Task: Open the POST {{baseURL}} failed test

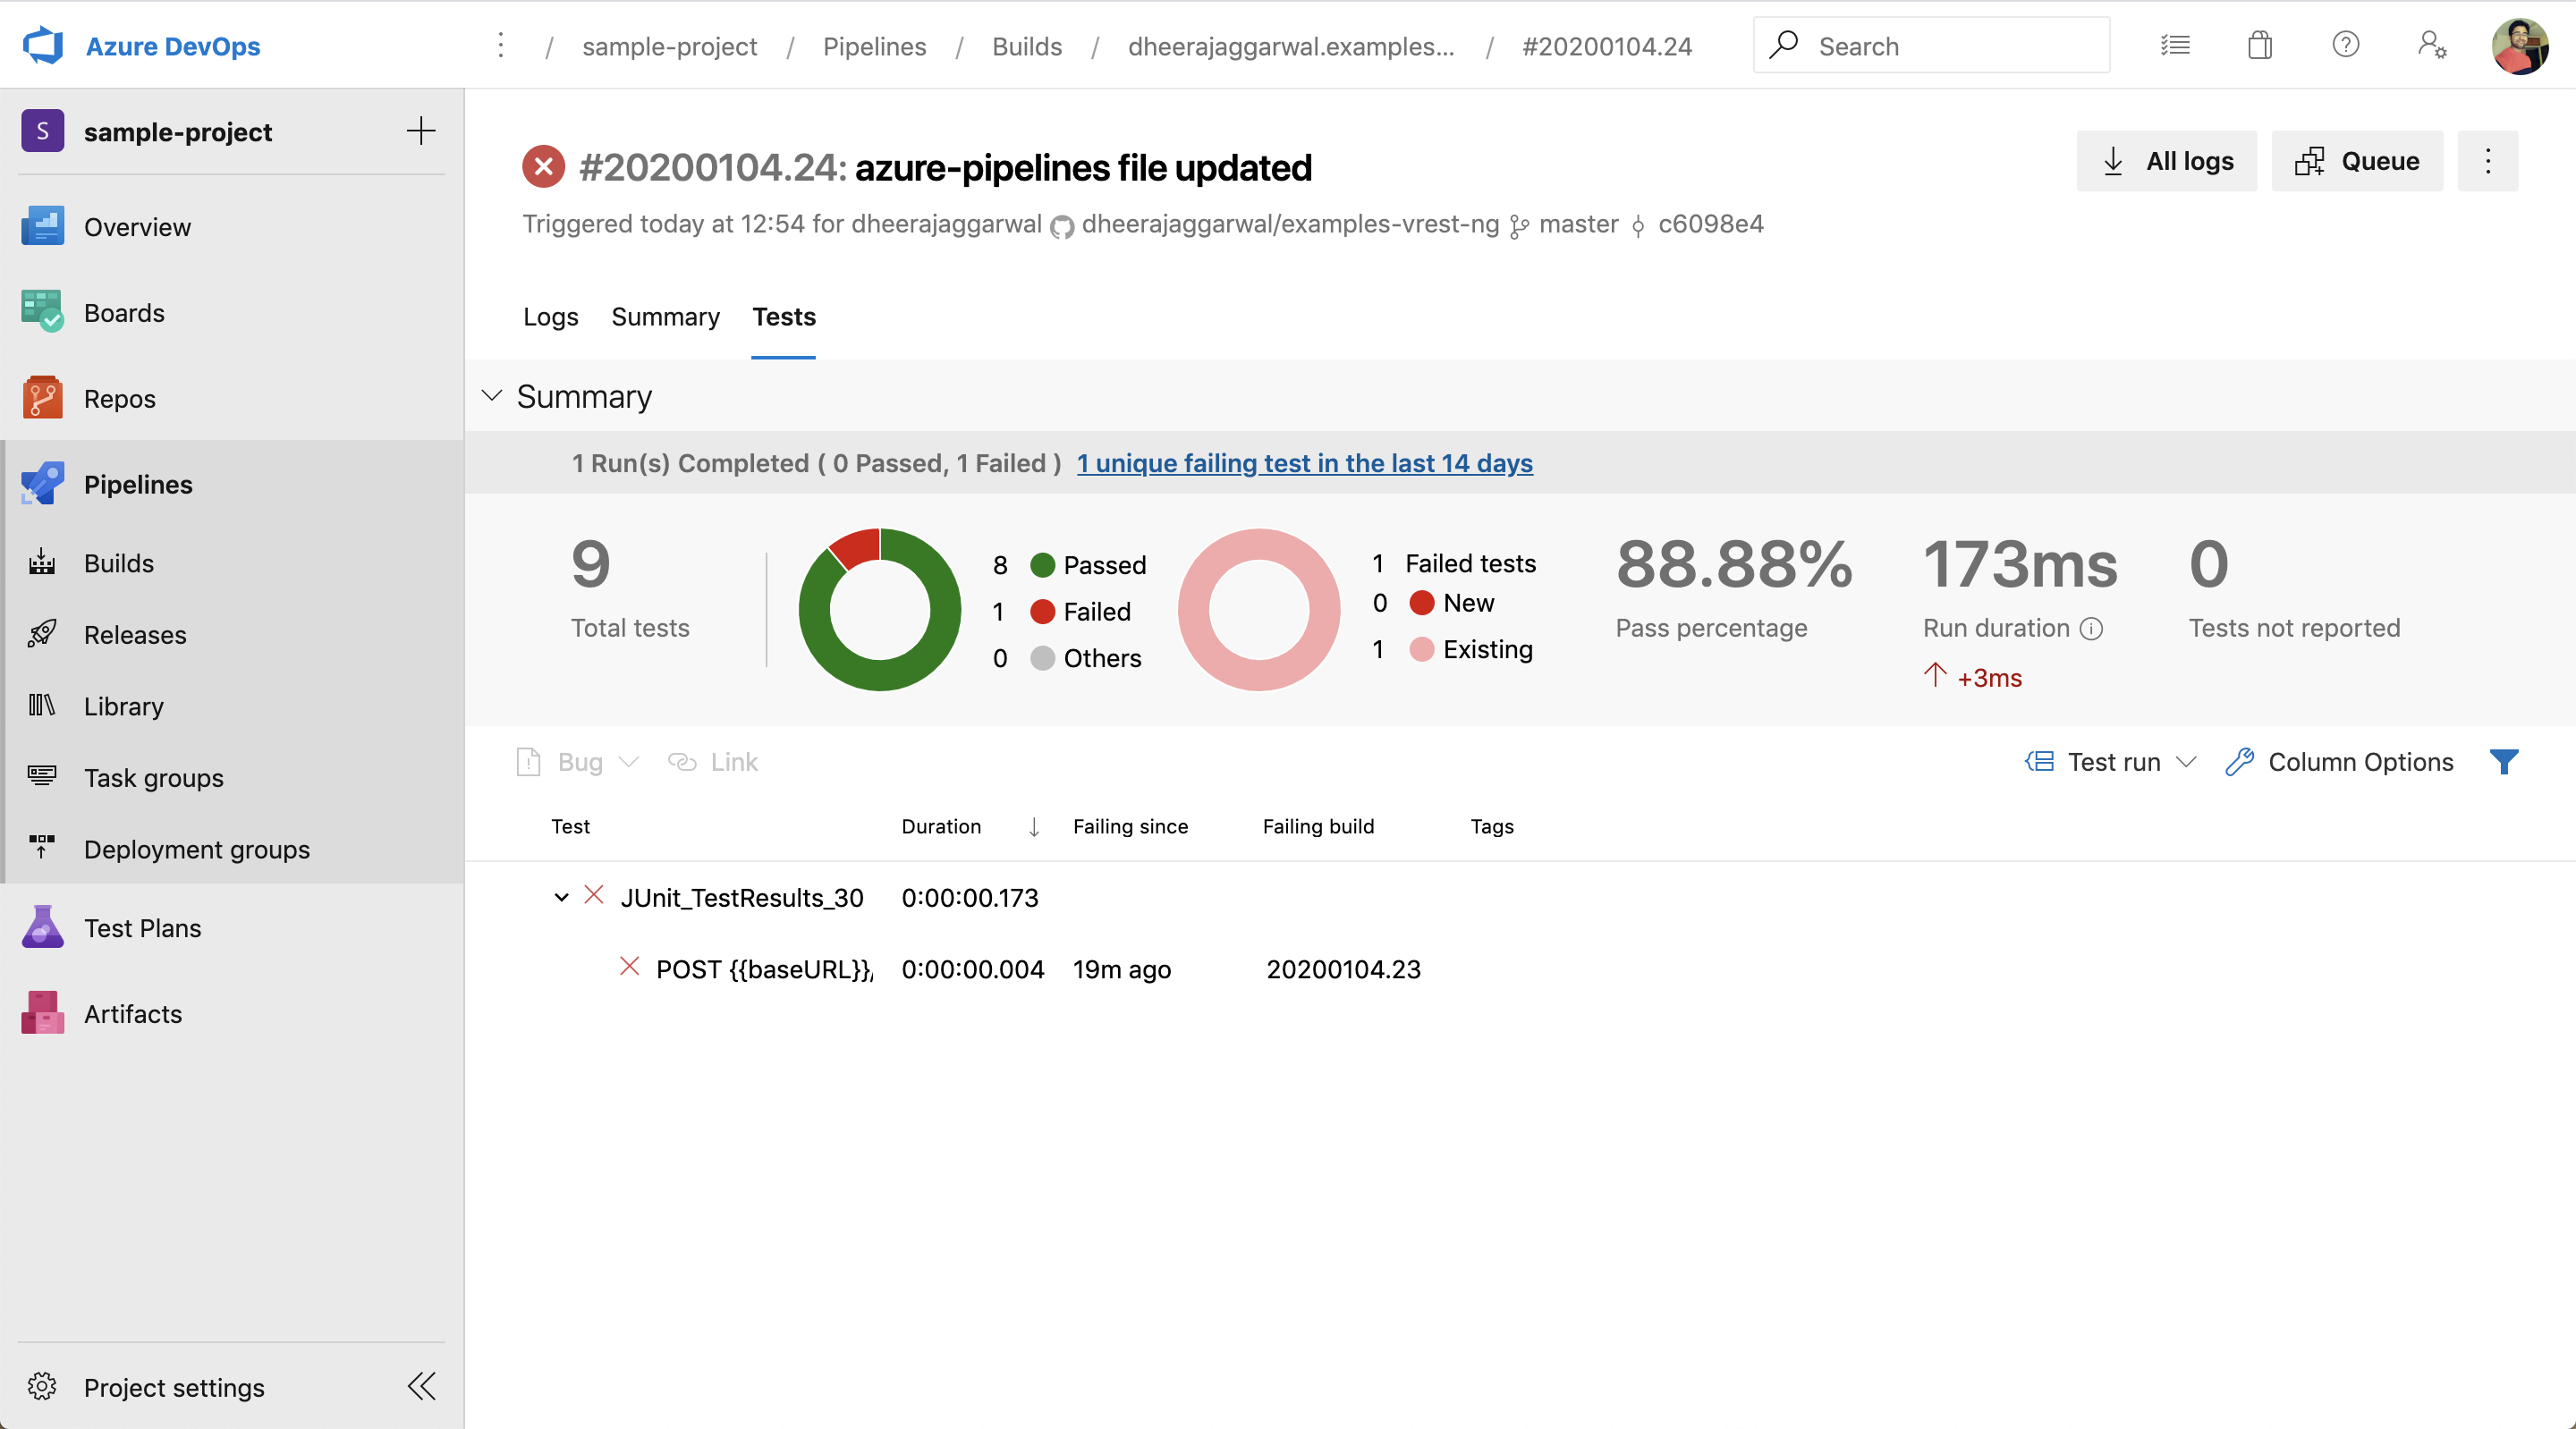Action: tap(764, 969)
